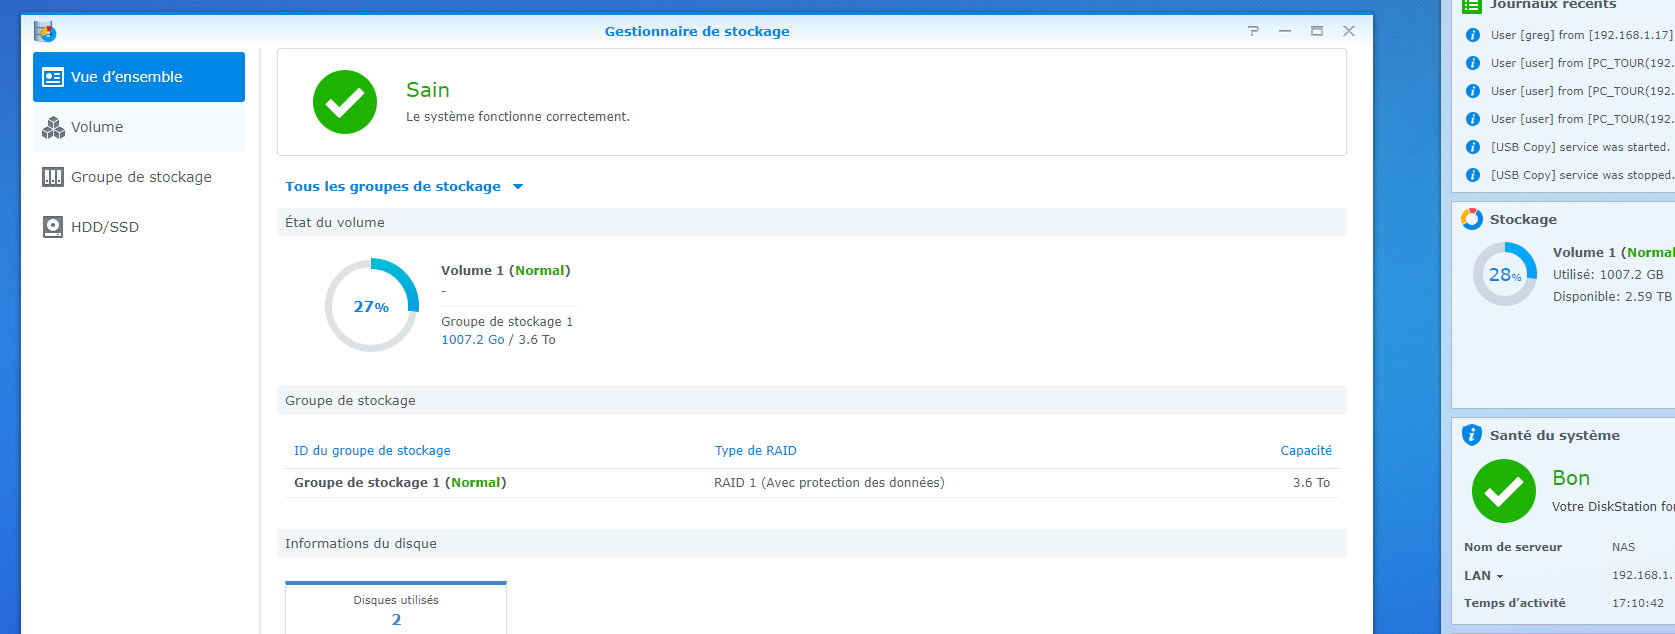Open the help question mark button
The height and width of the screenshot is (634, 1675).
[1253, 31]
